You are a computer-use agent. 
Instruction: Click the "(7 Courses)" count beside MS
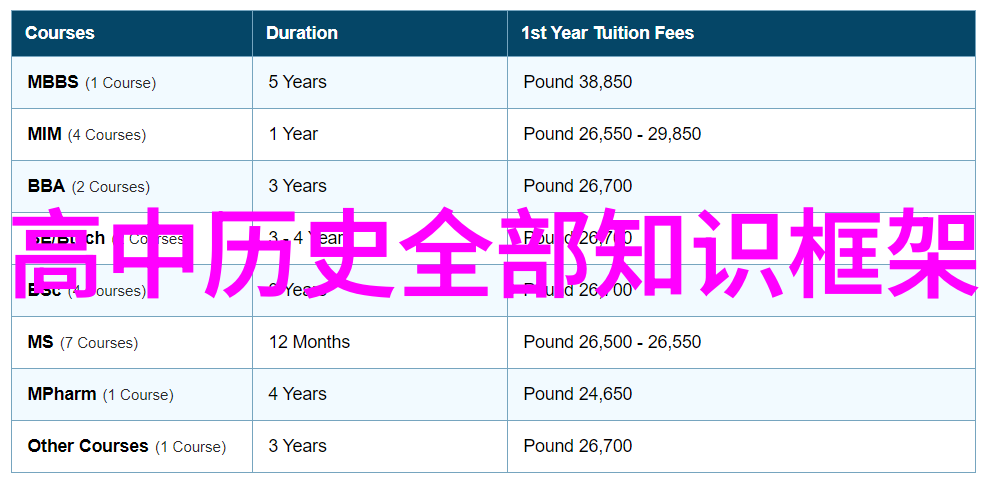point(99,343)
